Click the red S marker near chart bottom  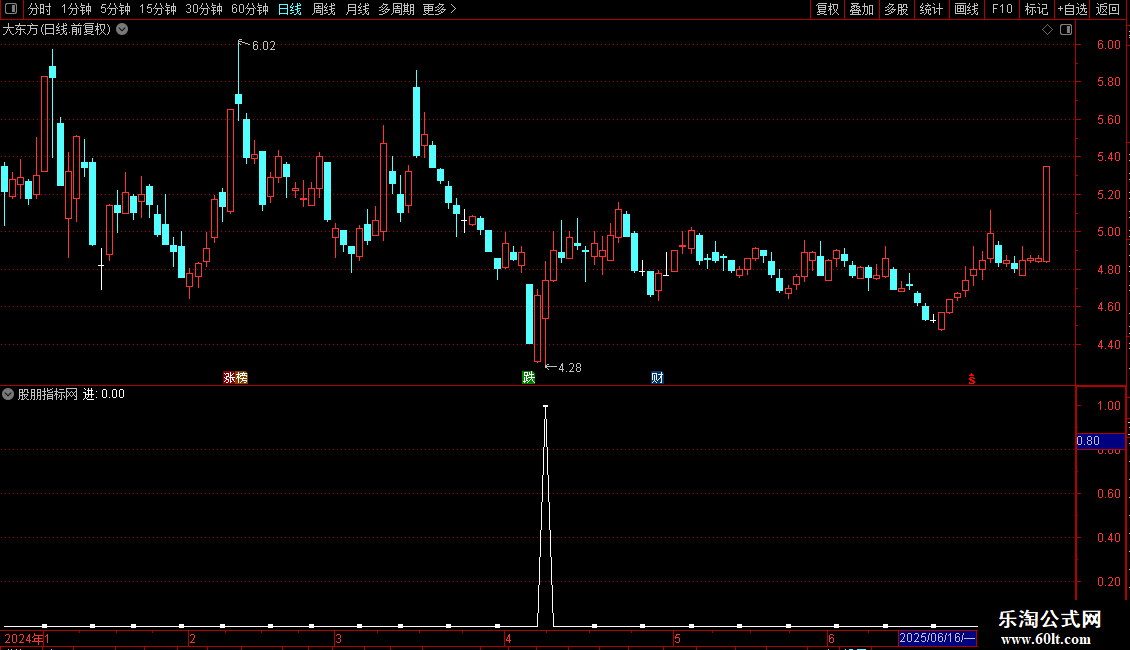pos(971,379)
